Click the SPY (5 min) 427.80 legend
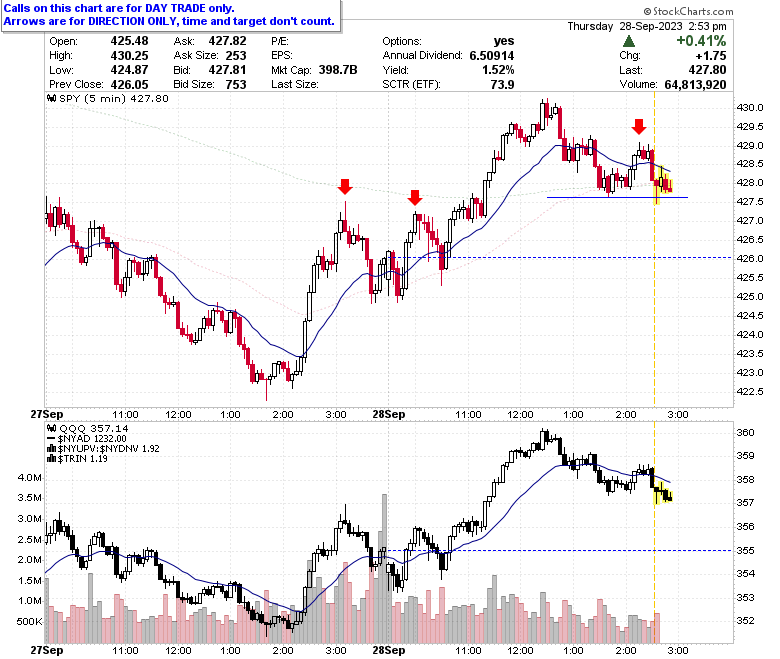Image resolution: width=780 pixels, height=659 pixels. [114, 98]
